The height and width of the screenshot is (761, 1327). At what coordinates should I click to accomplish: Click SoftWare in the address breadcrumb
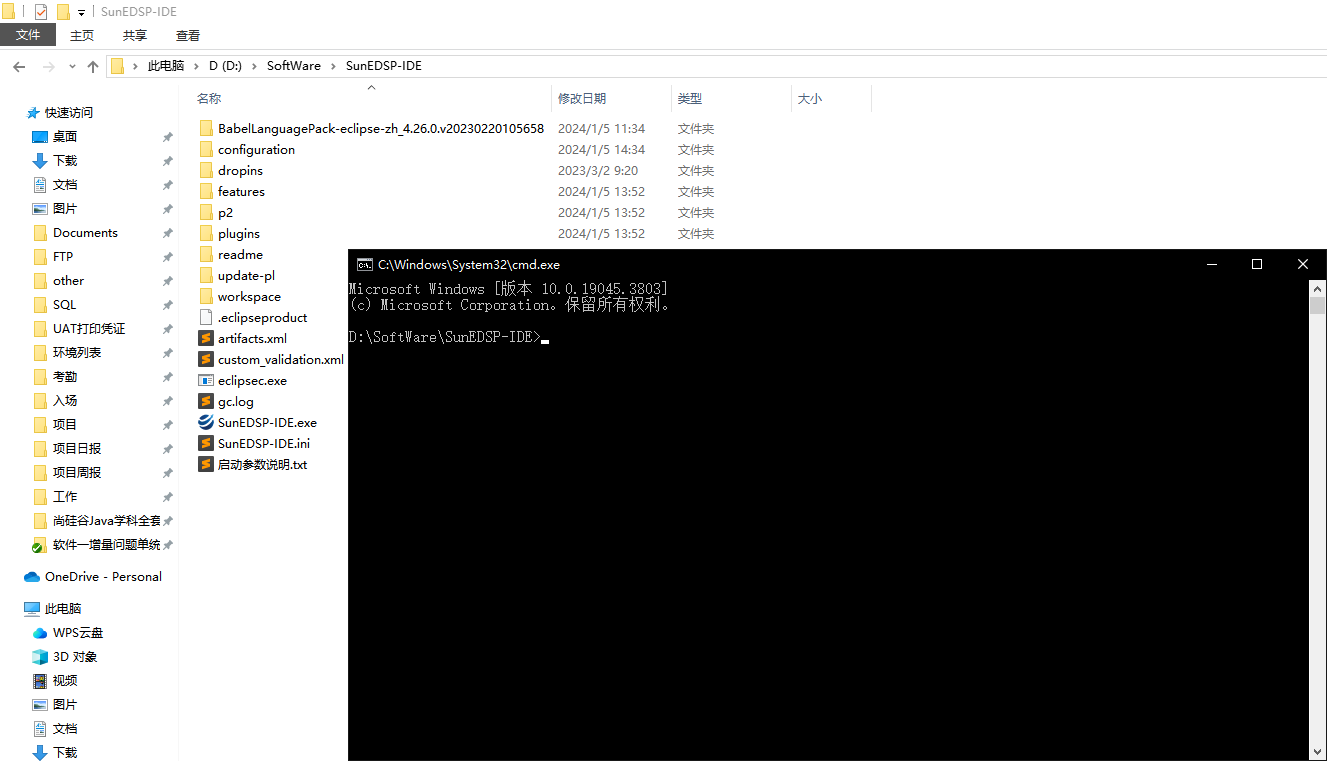point(294,66)
